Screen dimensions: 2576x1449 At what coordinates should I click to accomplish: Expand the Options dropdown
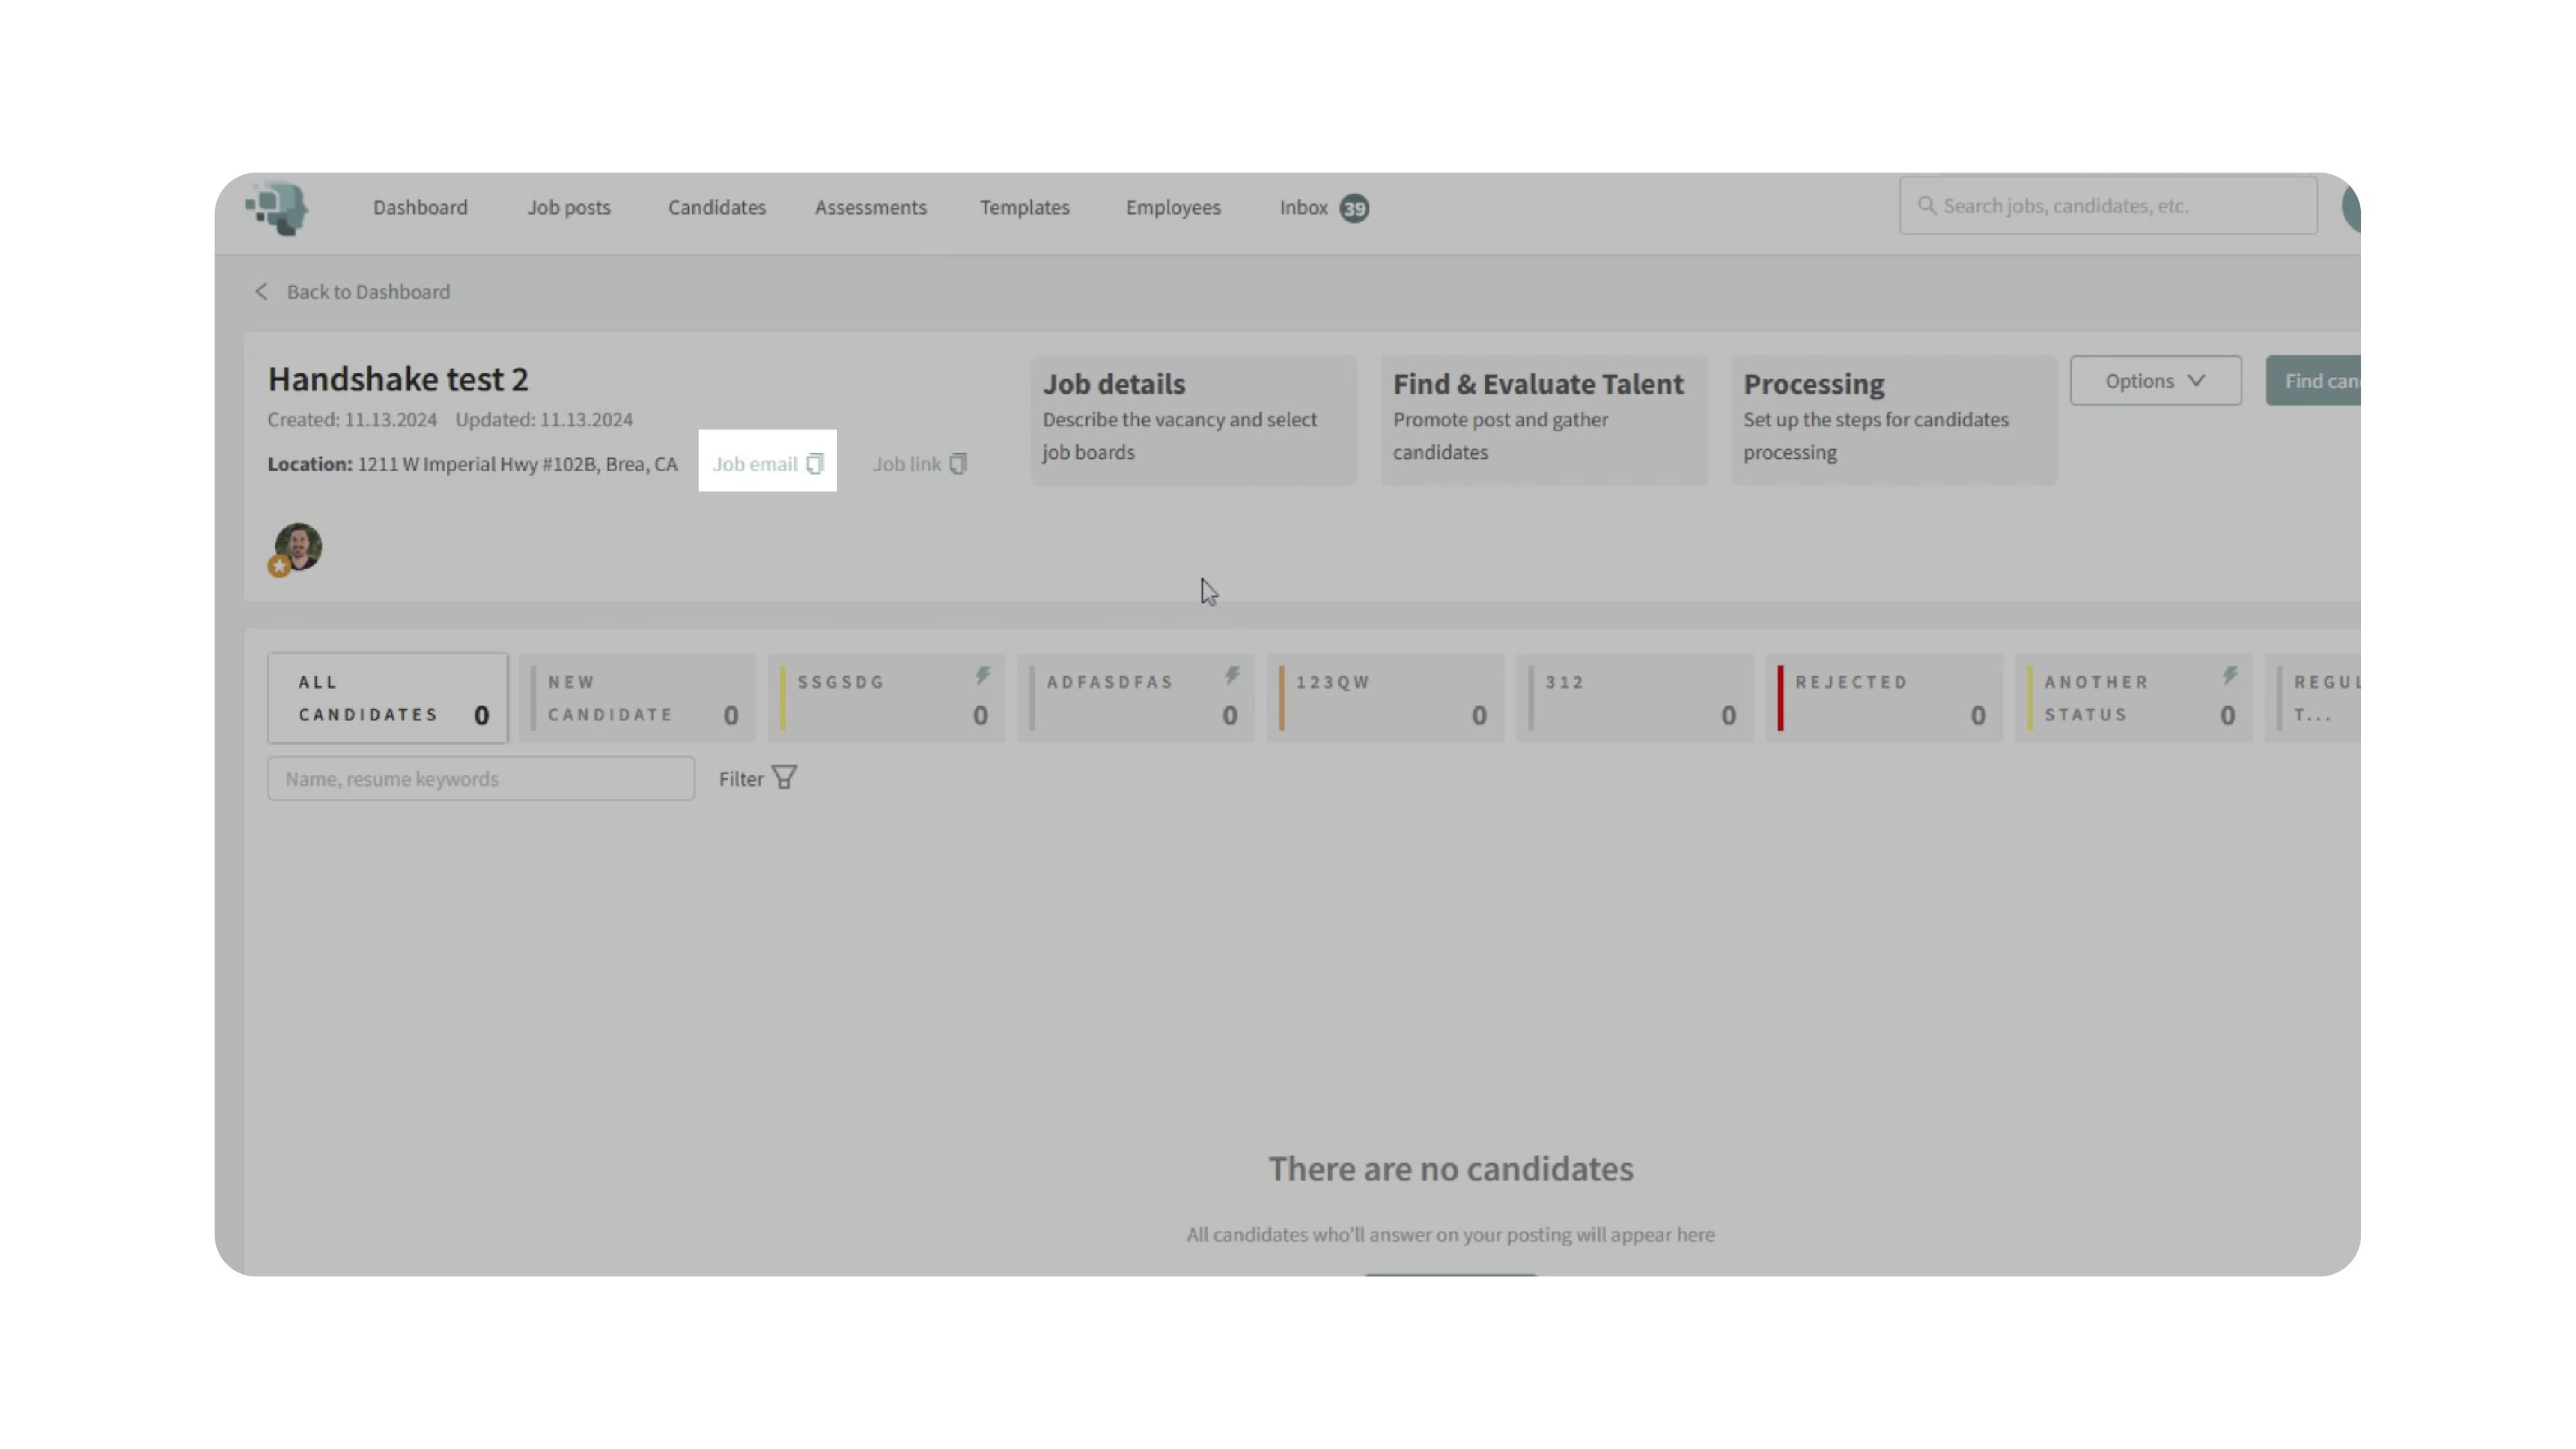[2155, 381]
